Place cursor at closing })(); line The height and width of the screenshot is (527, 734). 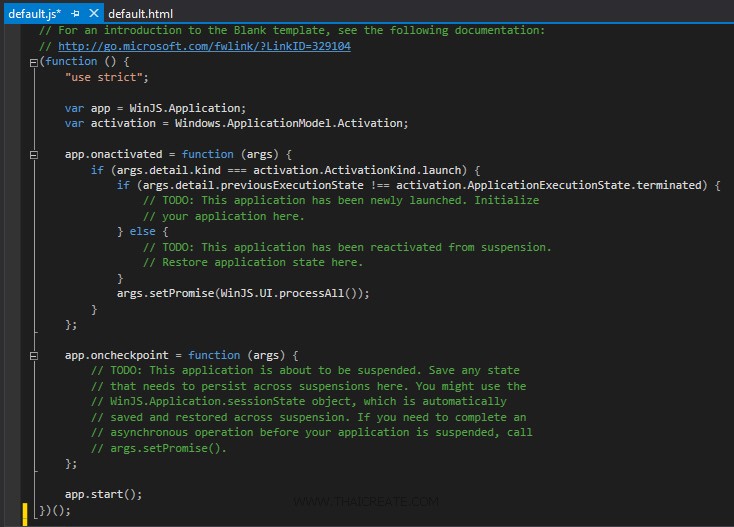(56, 510)
